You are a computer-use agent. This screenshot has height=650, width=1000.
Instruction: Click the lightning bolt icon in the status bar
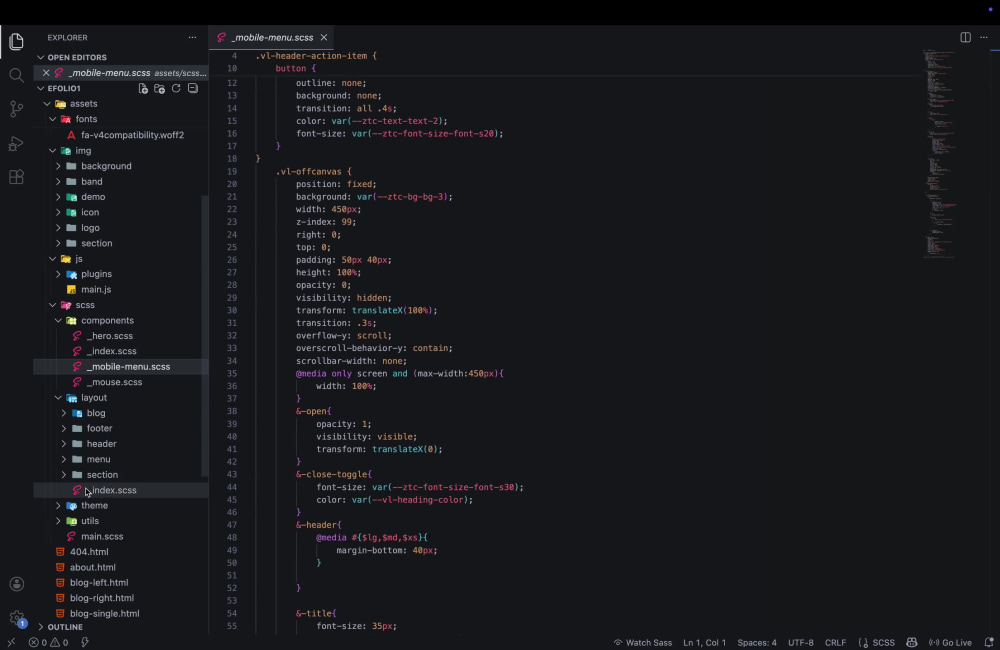(85, 642)
